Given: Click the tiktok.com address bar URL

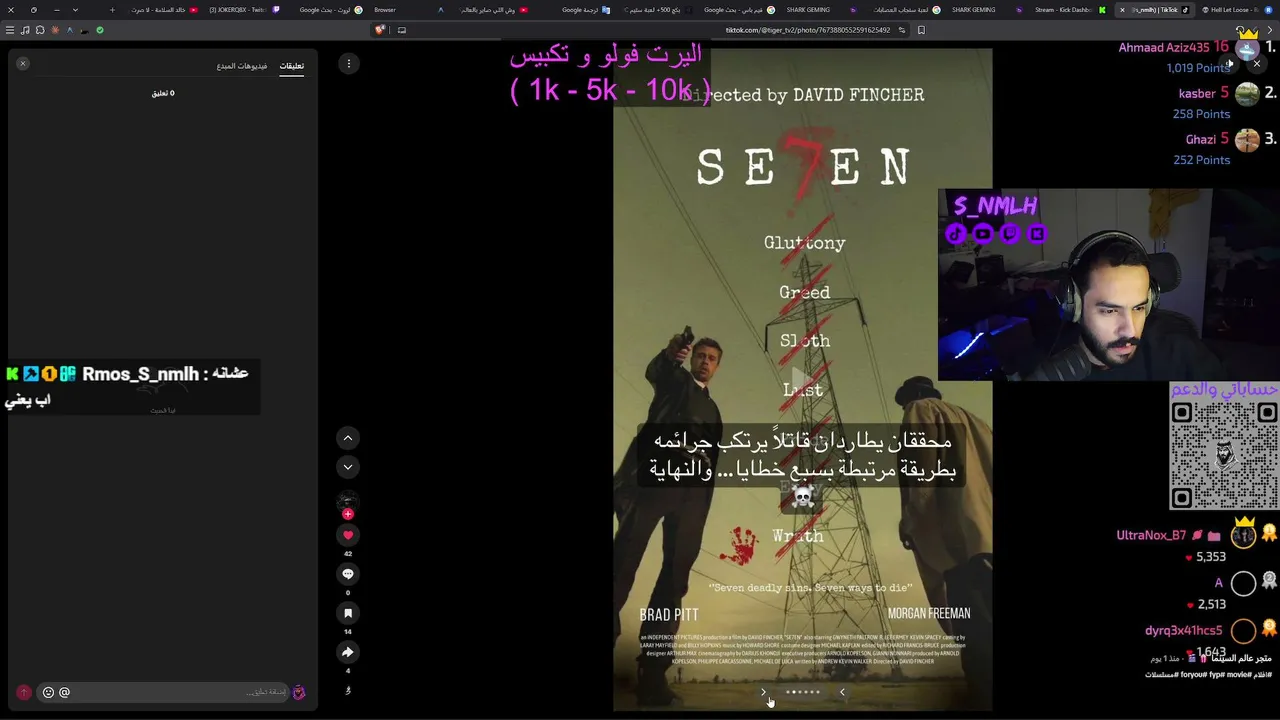Looking at the screenshot, I should pyautogui.click(x=808, y=30).
